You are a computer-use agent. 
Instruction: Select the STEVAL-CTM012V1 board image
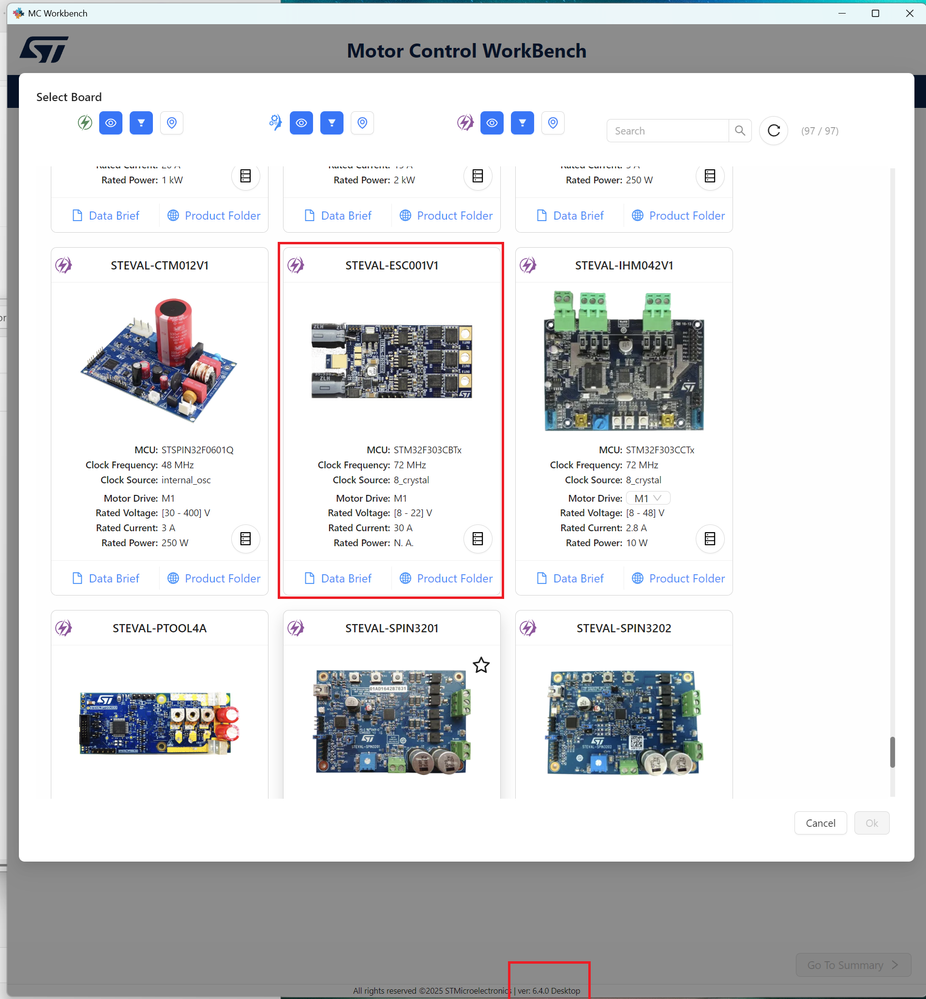[159, 359]
